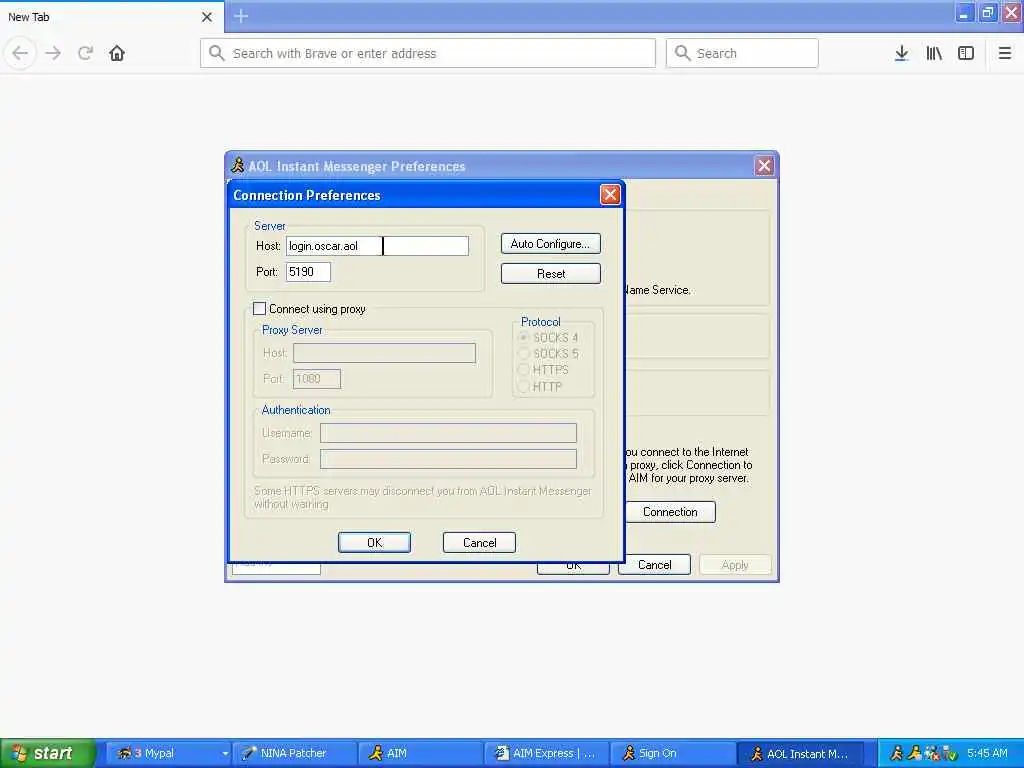Switch to NINA Patcher in taskbar
The height and width of the screenshot is (768, 1024).
(295, 753)
